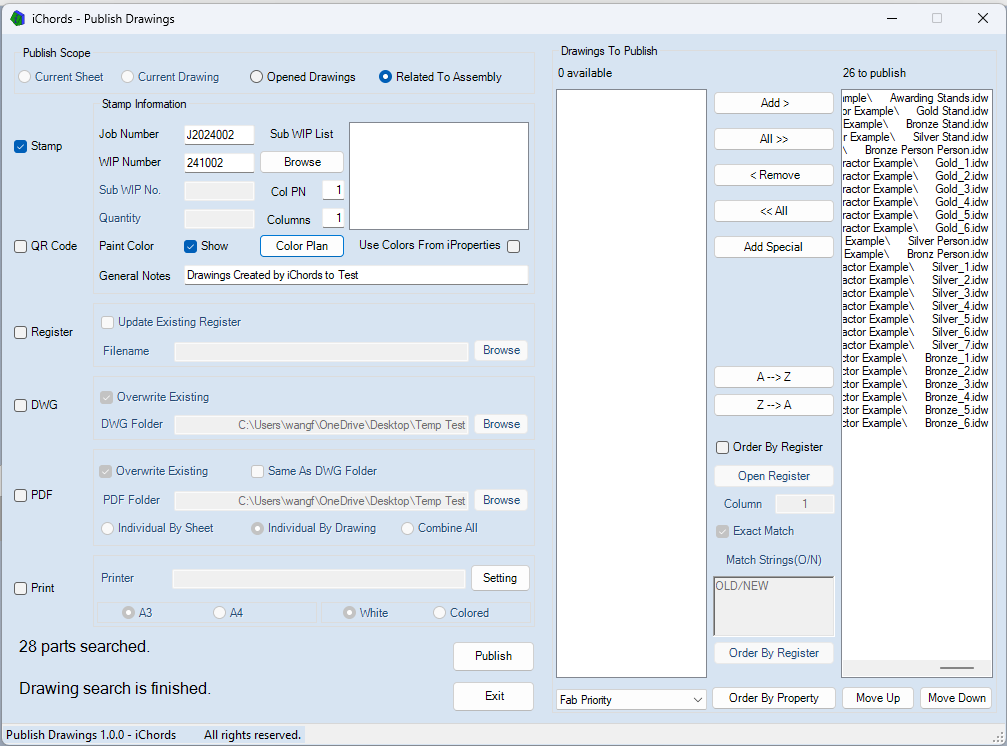Viewport: 1007px width, 746px height.
Task: Select Bronz Person.idw row
Action: pyautogui.click(x=916, y=254)
